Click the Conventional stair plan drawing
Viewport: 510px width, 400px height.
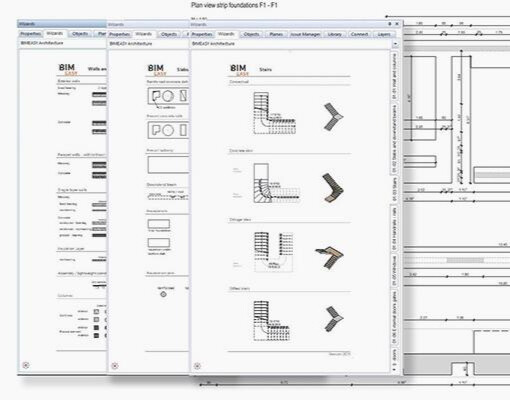point(274,113)
